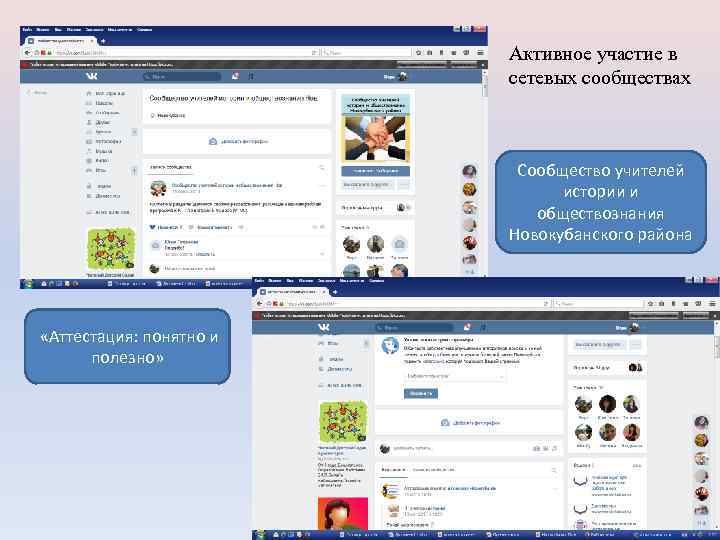Open the first chat avatar on upper window's right edge
This screenshot has height=540, width=720.
[x=469, y=171]
